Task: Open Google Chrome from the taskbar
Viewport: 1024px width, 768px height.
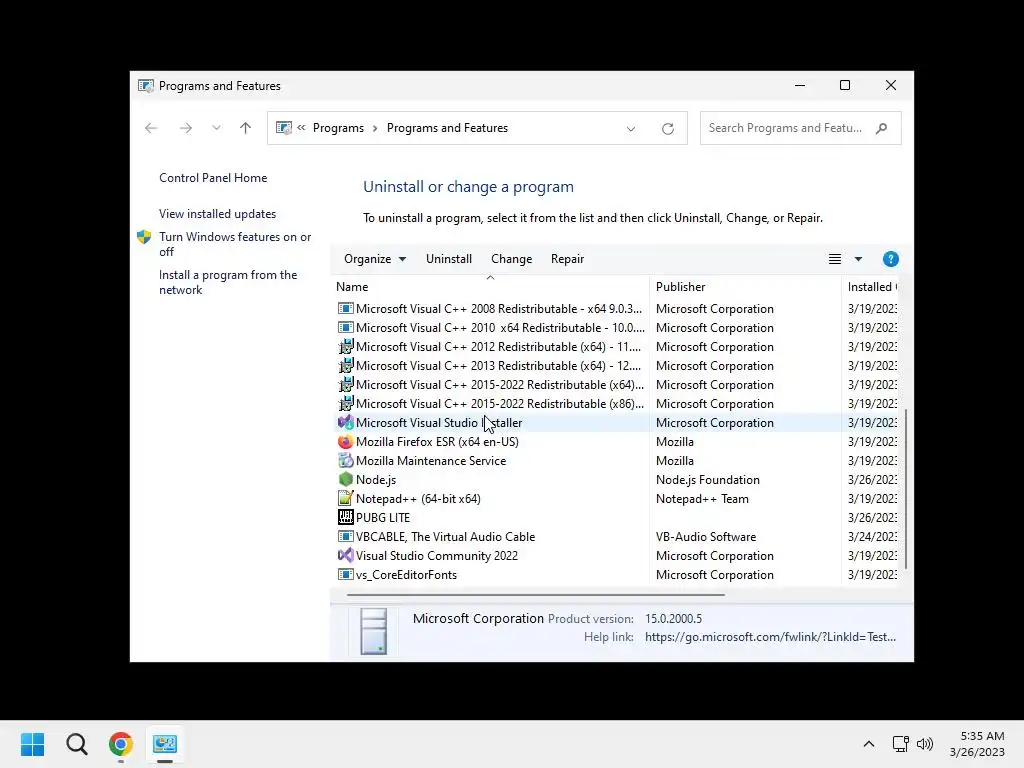Action: (x=121, y=744)
